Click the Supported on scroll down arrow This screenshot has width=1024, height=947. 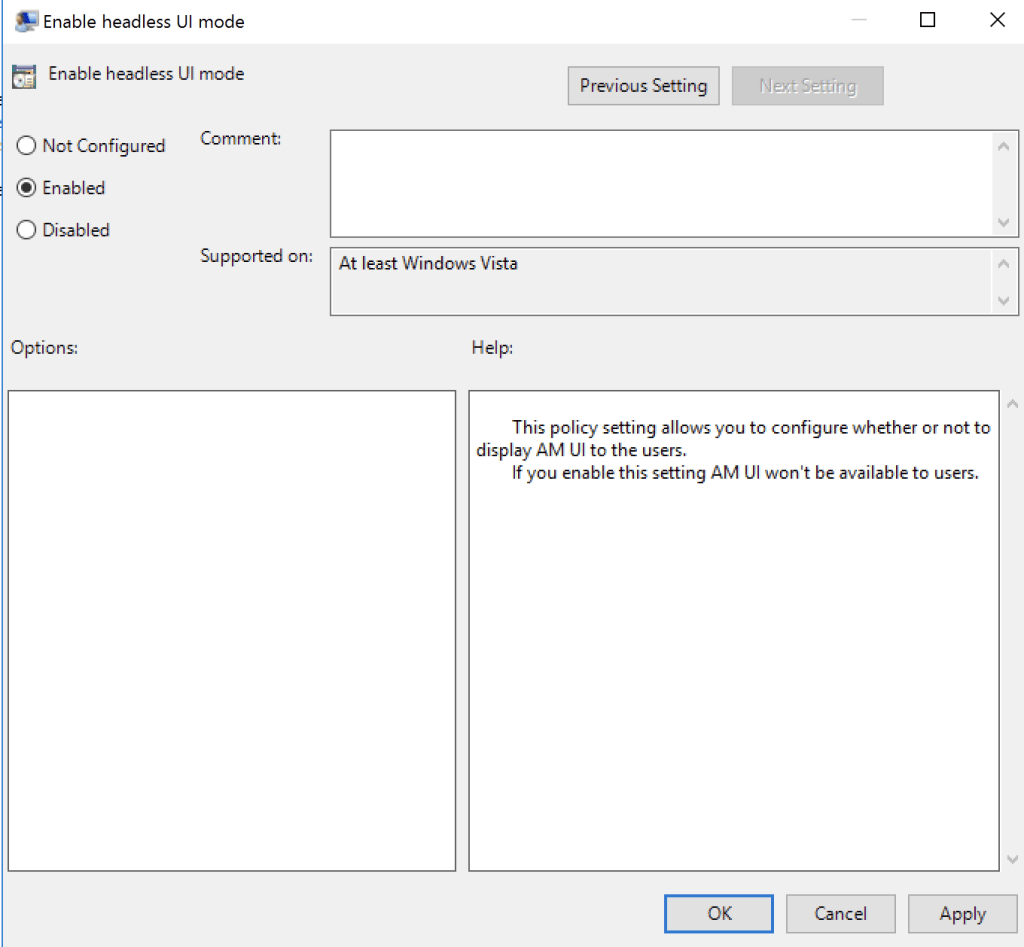[1004, 300]
